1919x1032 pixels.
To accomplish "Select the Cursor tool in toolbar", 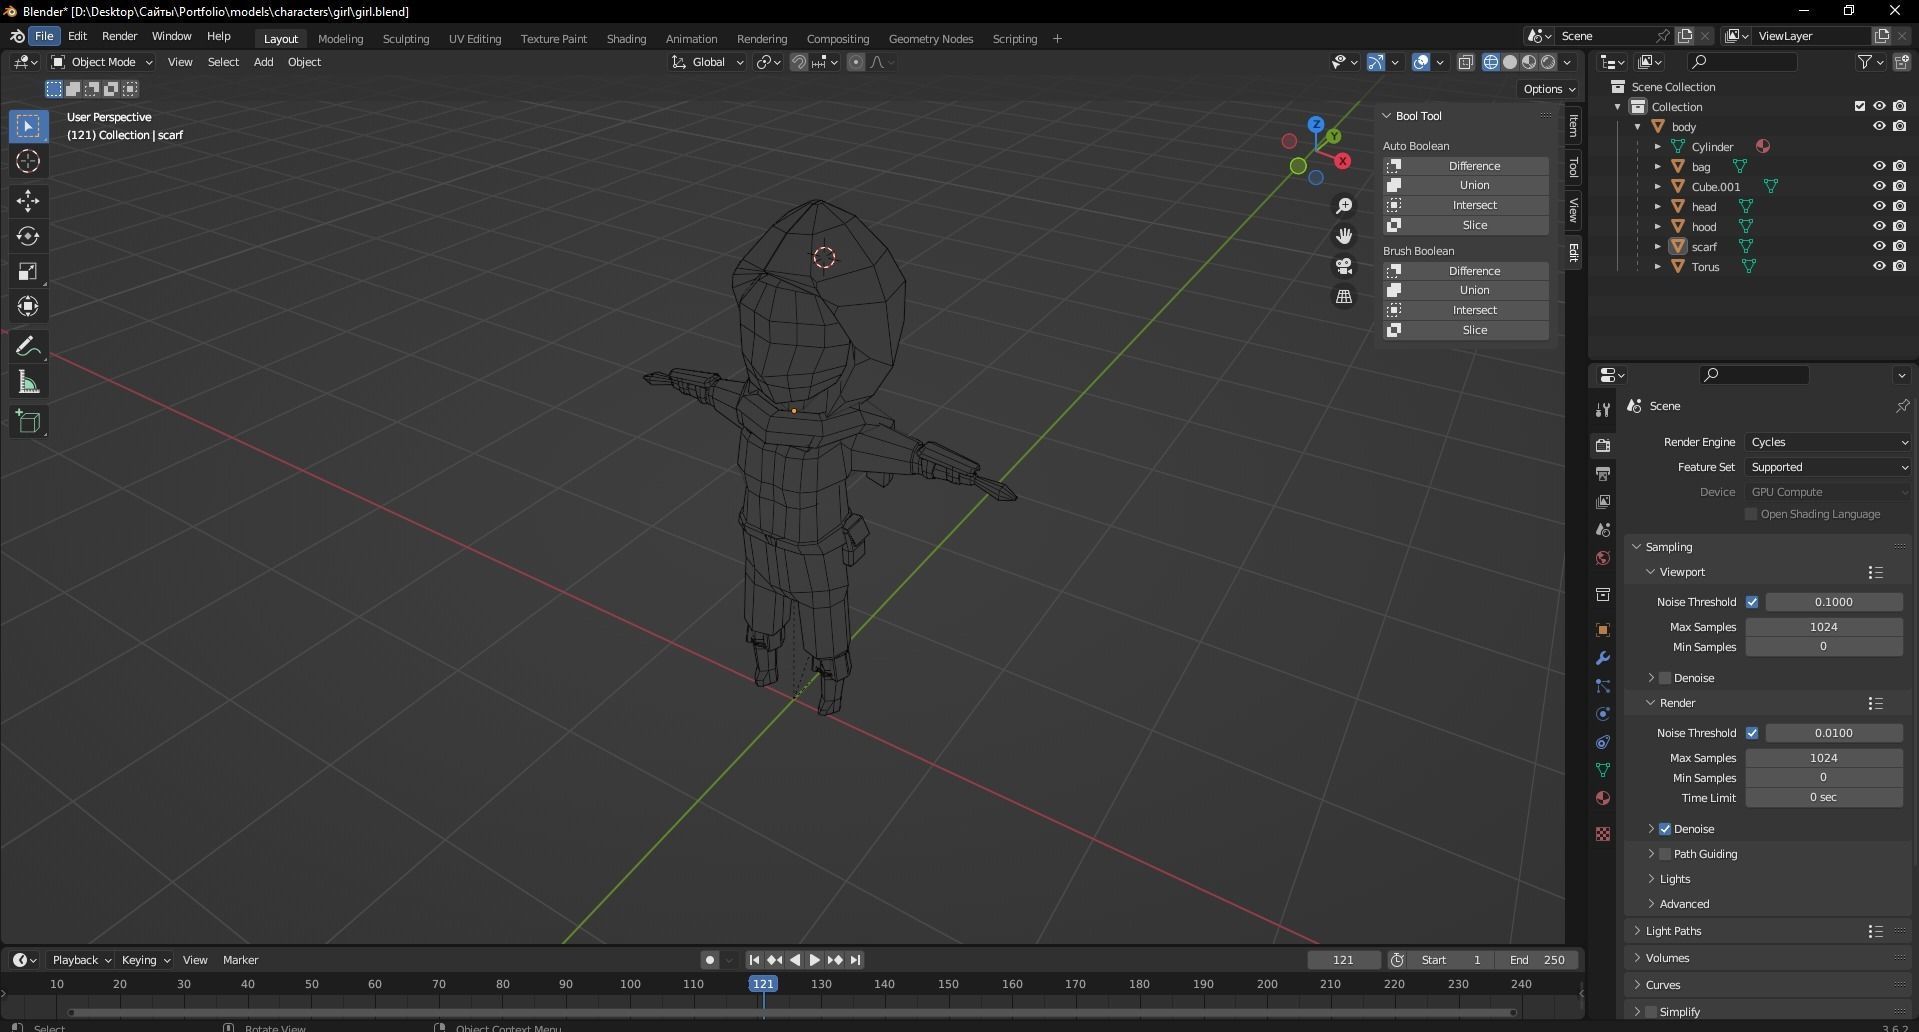I will 28,161.
